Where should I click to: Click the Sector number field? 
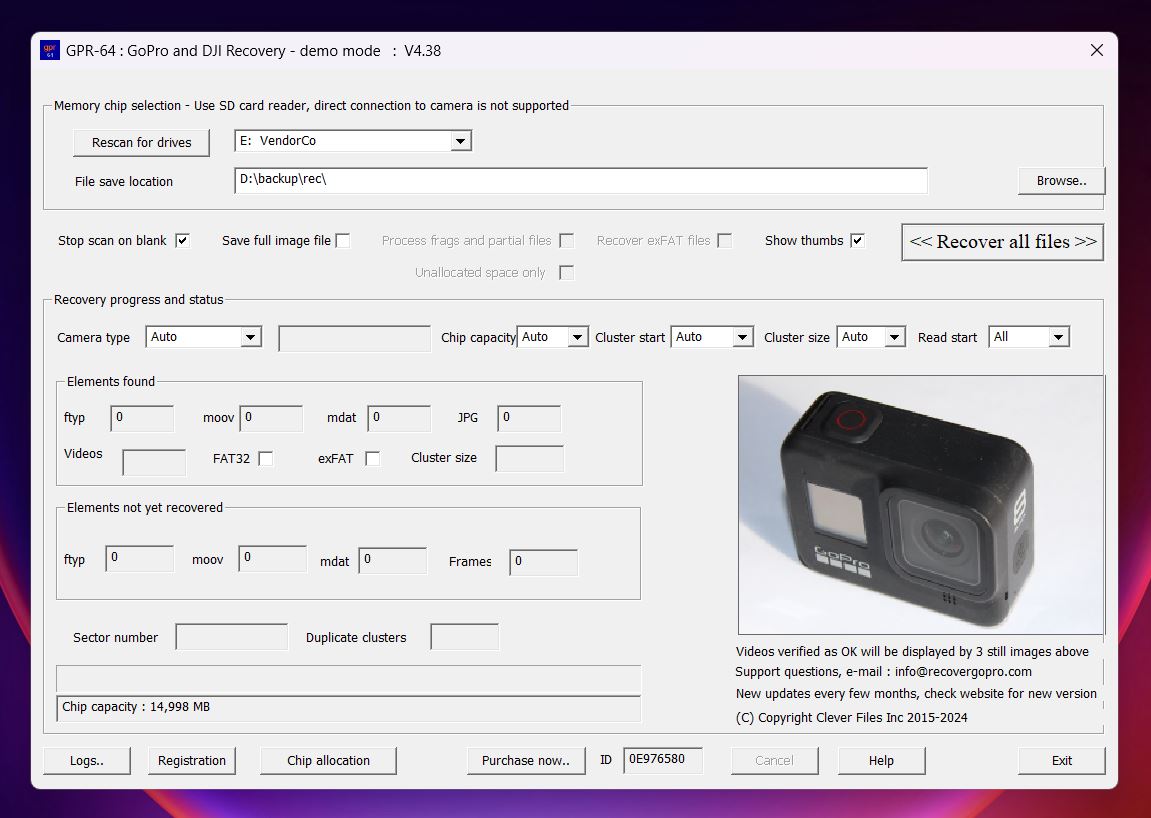[x=231, y=637]
